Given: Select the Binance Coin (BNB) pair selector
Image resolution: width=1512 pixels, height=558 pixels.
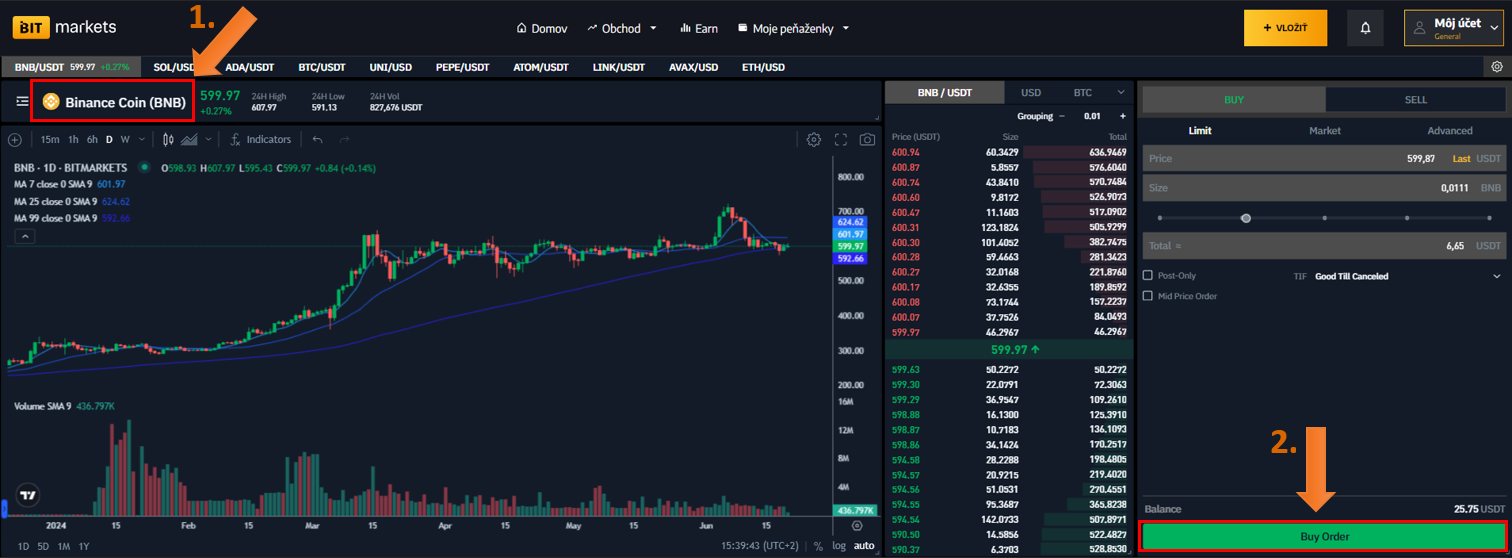Looking at the screenshot, I should 113,101.
